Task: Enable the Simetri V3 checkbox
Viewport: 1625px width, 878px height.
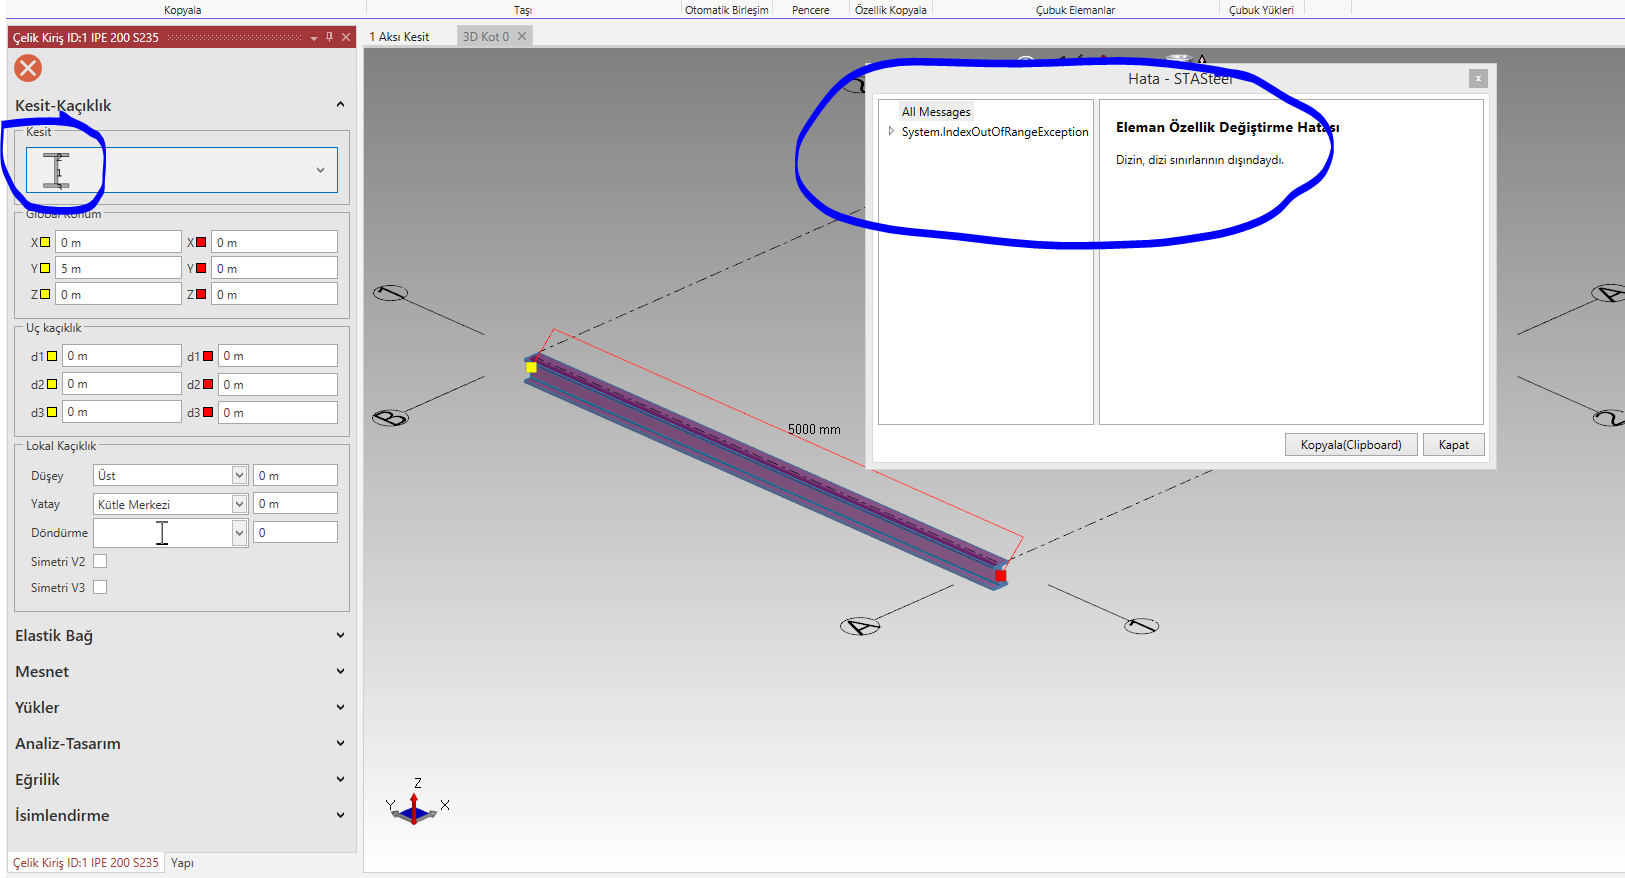Action: pos(100,587)
